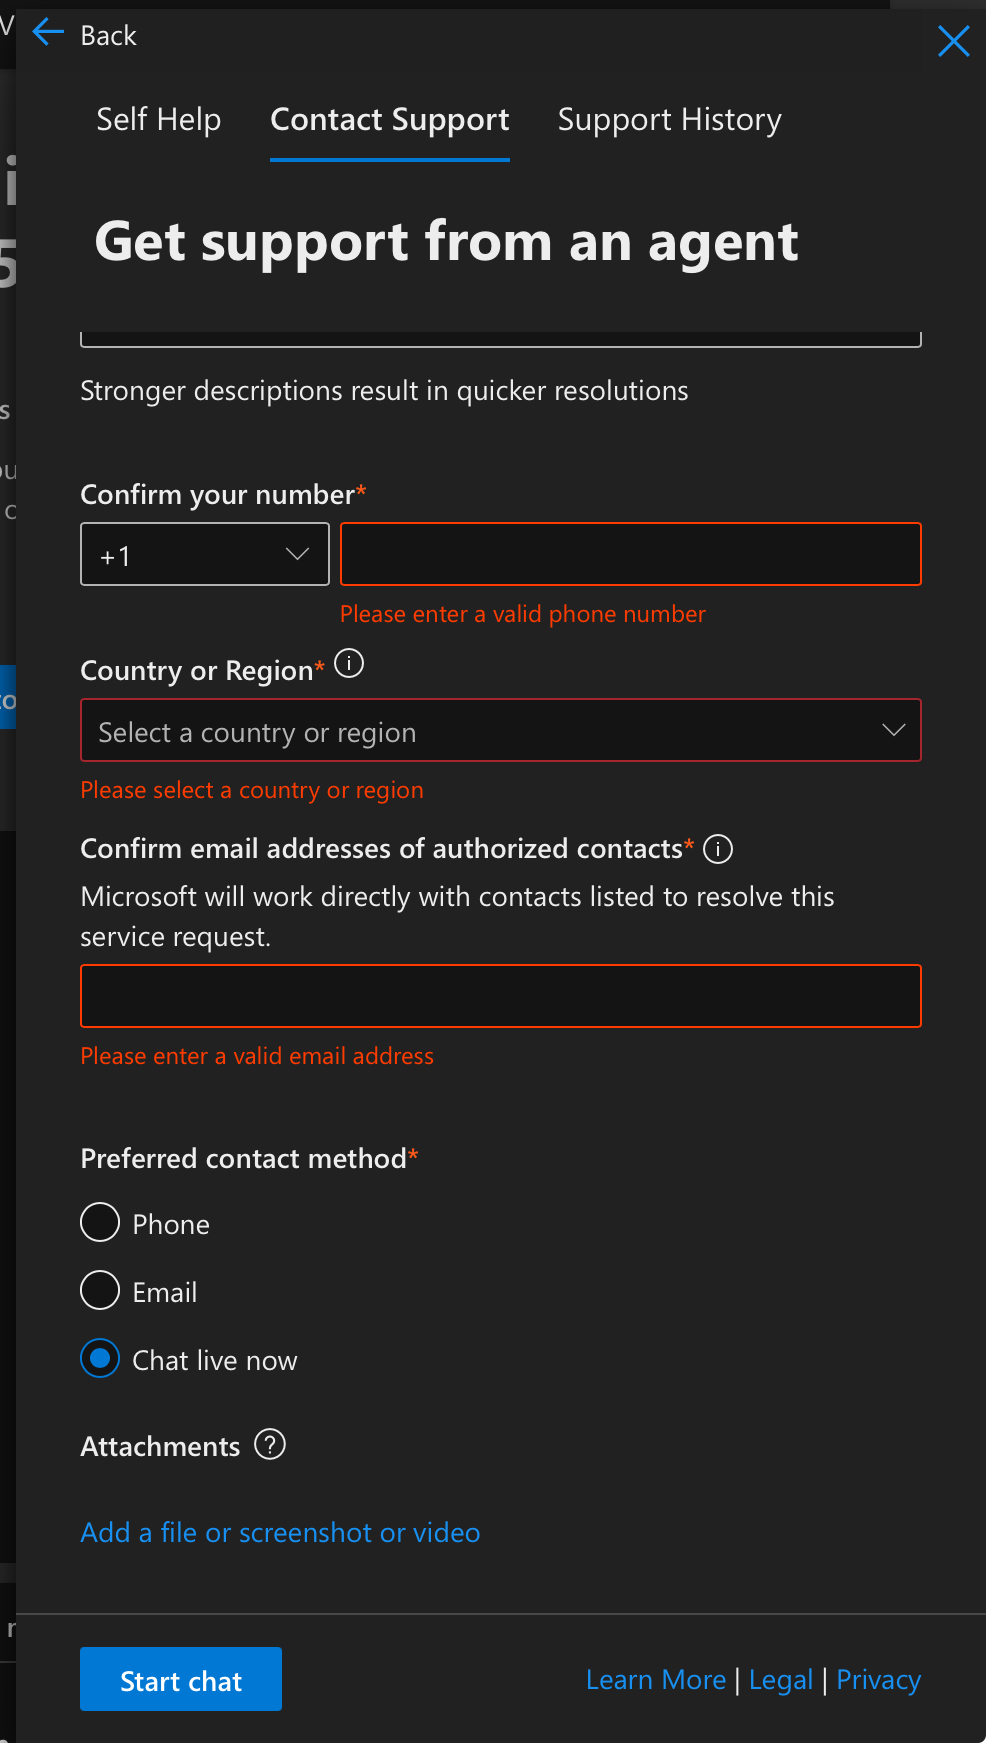Click info icon next to Country or Region
The width and height of the screenshot is (986, 1743).
click(x=349, y=664)
